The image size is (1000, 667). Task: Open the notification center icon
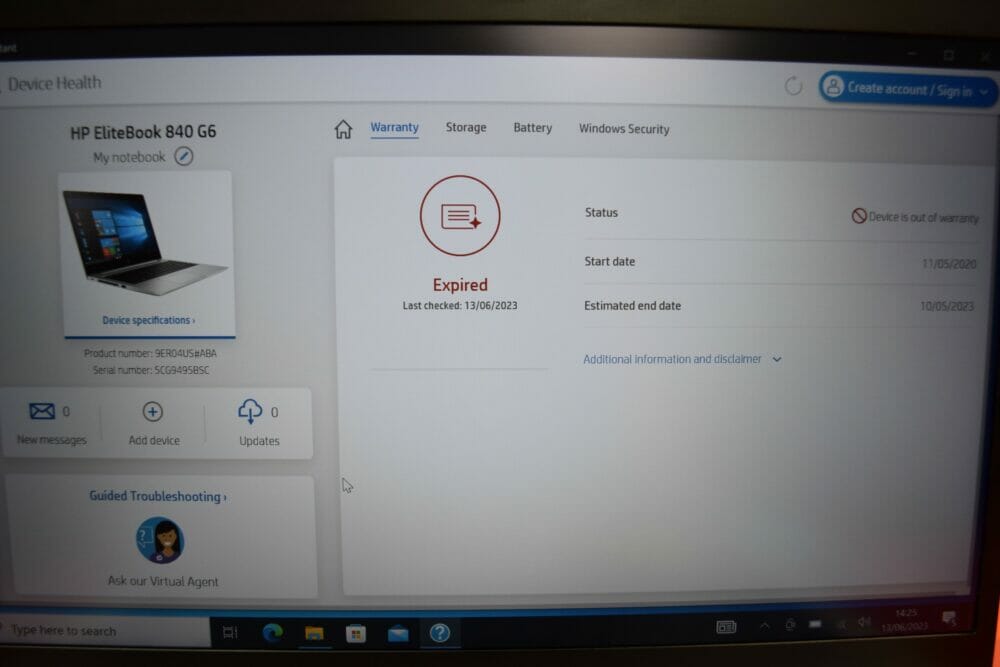(x=950, y=617)
